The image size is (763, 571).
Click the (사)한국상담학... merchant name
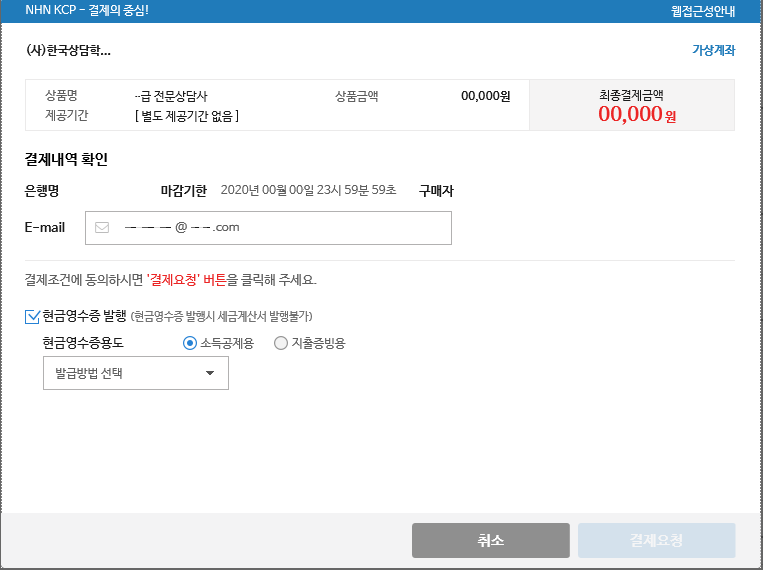click(x=68, y=50)
